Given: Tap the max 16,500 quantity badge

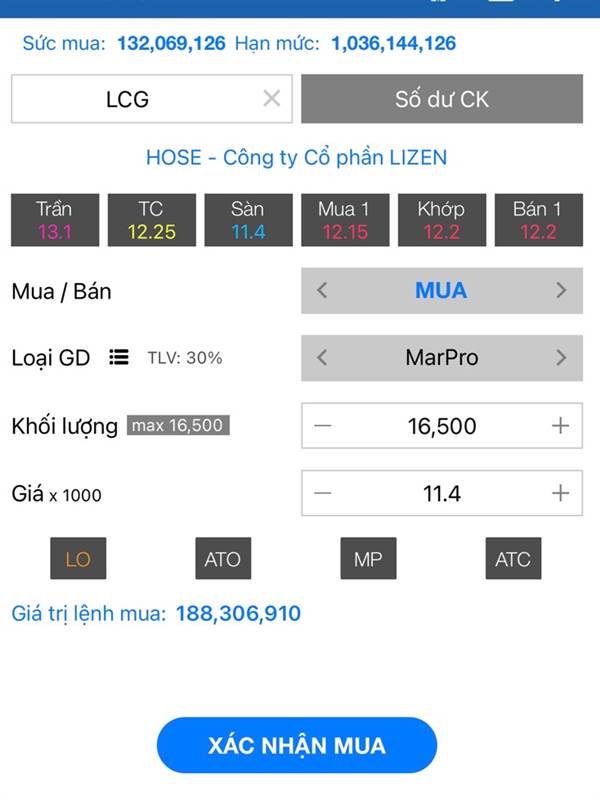Looking at the screenshot, I should click(178, 425).
